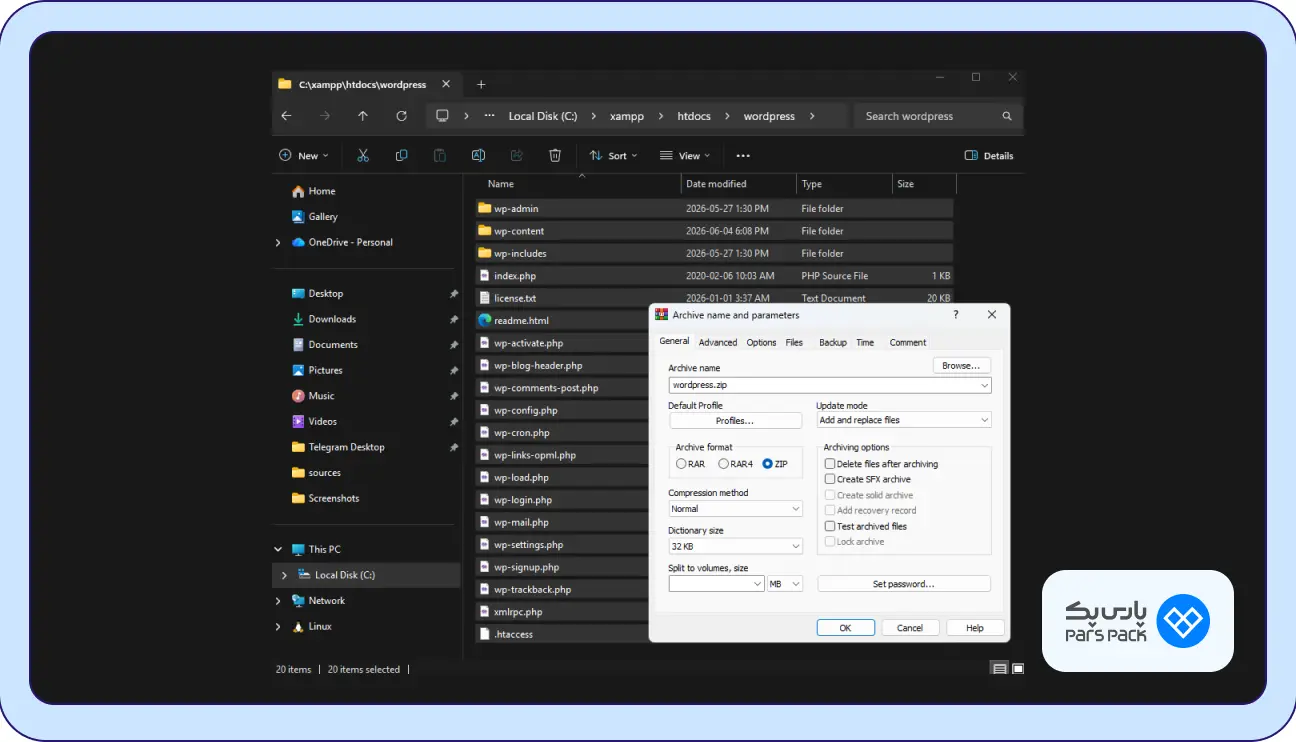Switch to the Time tab
This screenshot has height=742, width=1296.
(865, 342)
